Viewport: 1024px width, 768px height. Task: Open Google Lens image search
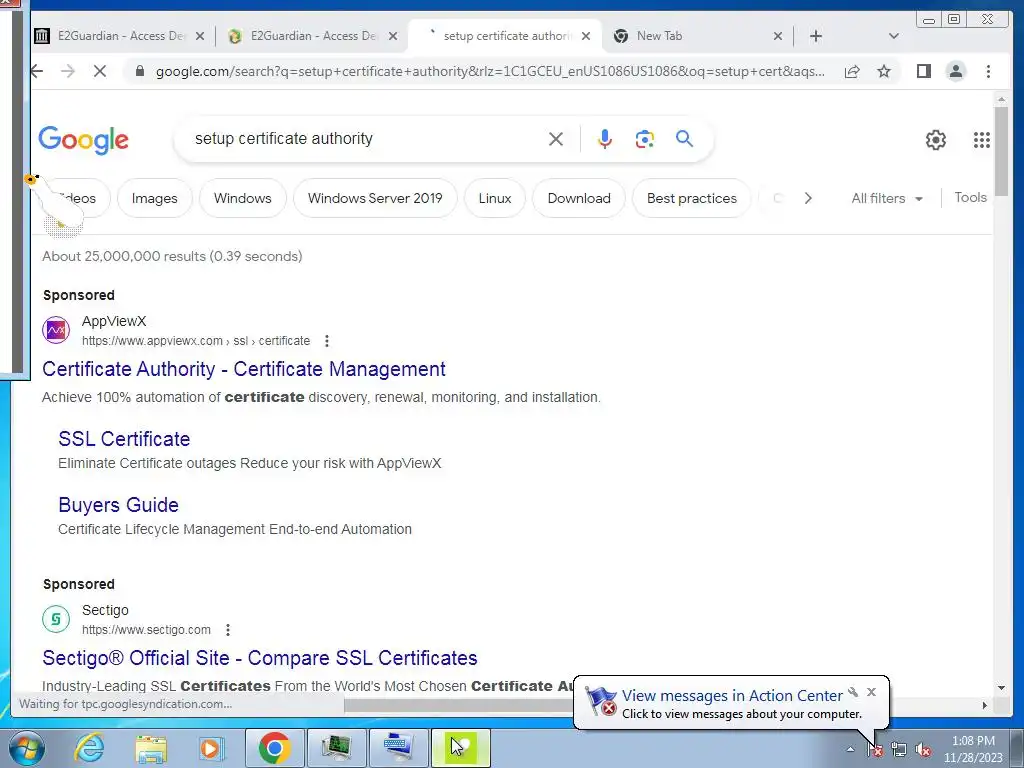[x=645, y=139]
